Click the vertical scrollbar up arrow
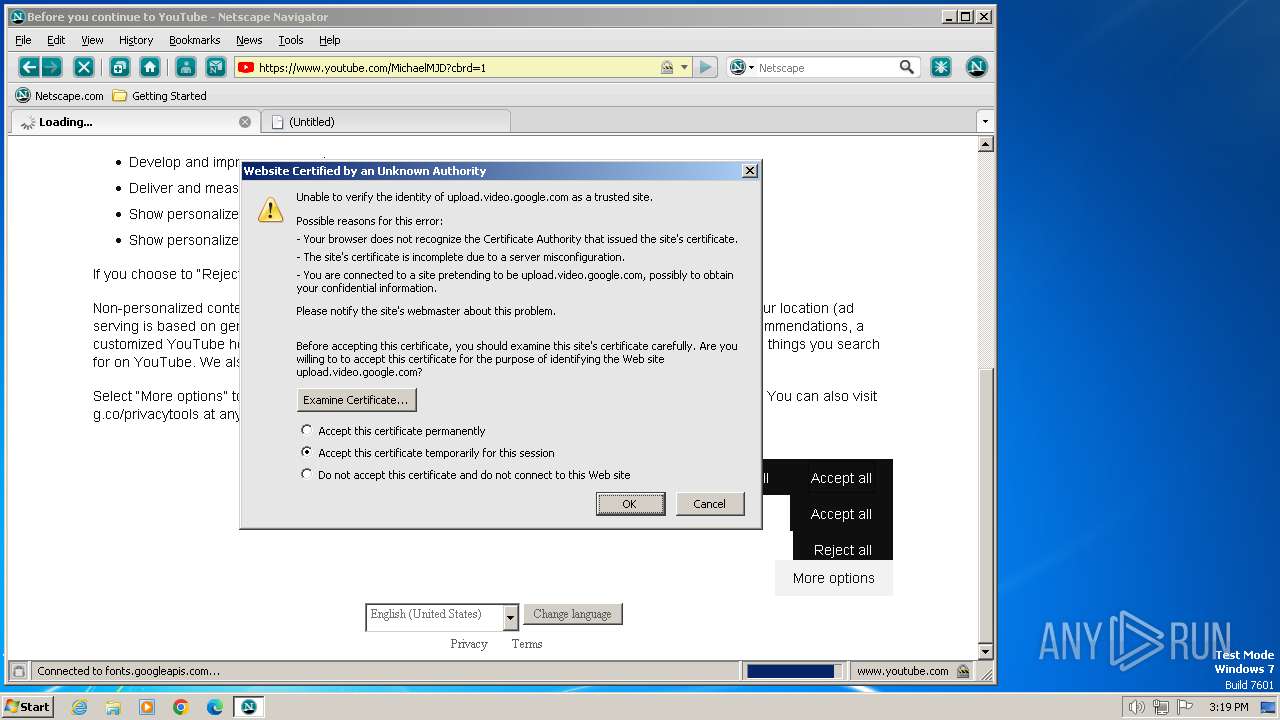This screenshot has width=1280, height=720. [986, 144]
